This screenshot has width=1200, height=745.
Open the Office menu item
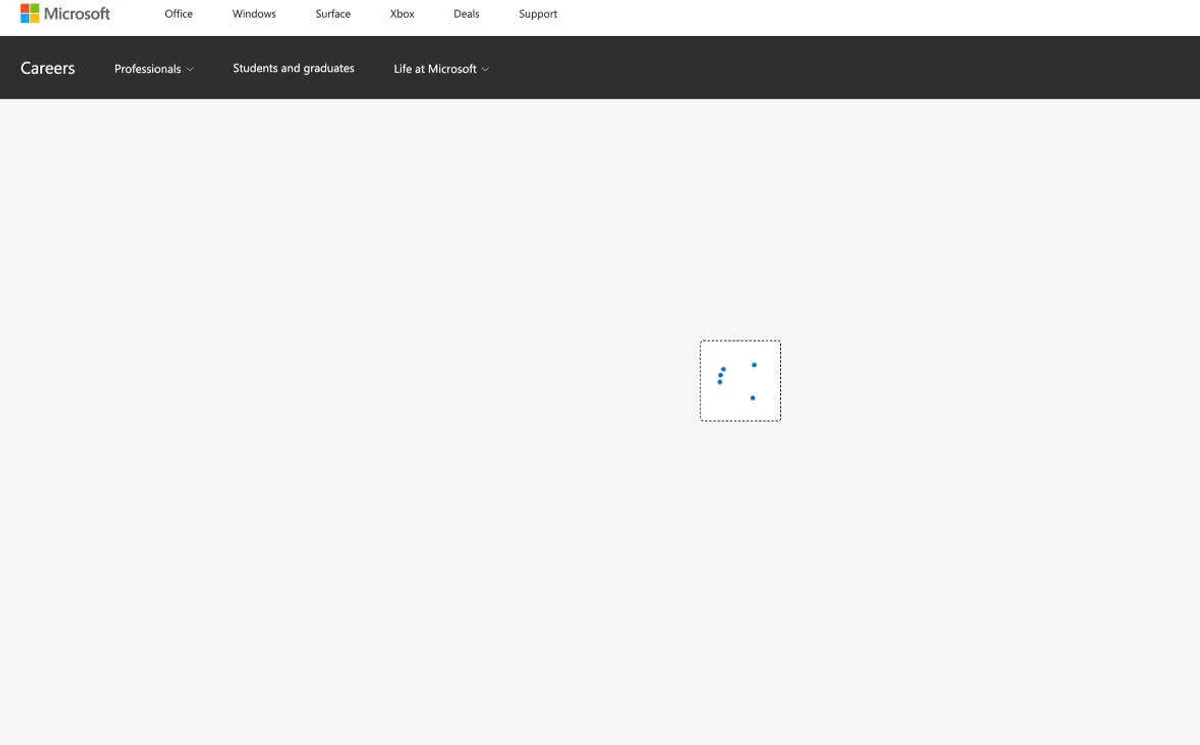click(178, 14)
